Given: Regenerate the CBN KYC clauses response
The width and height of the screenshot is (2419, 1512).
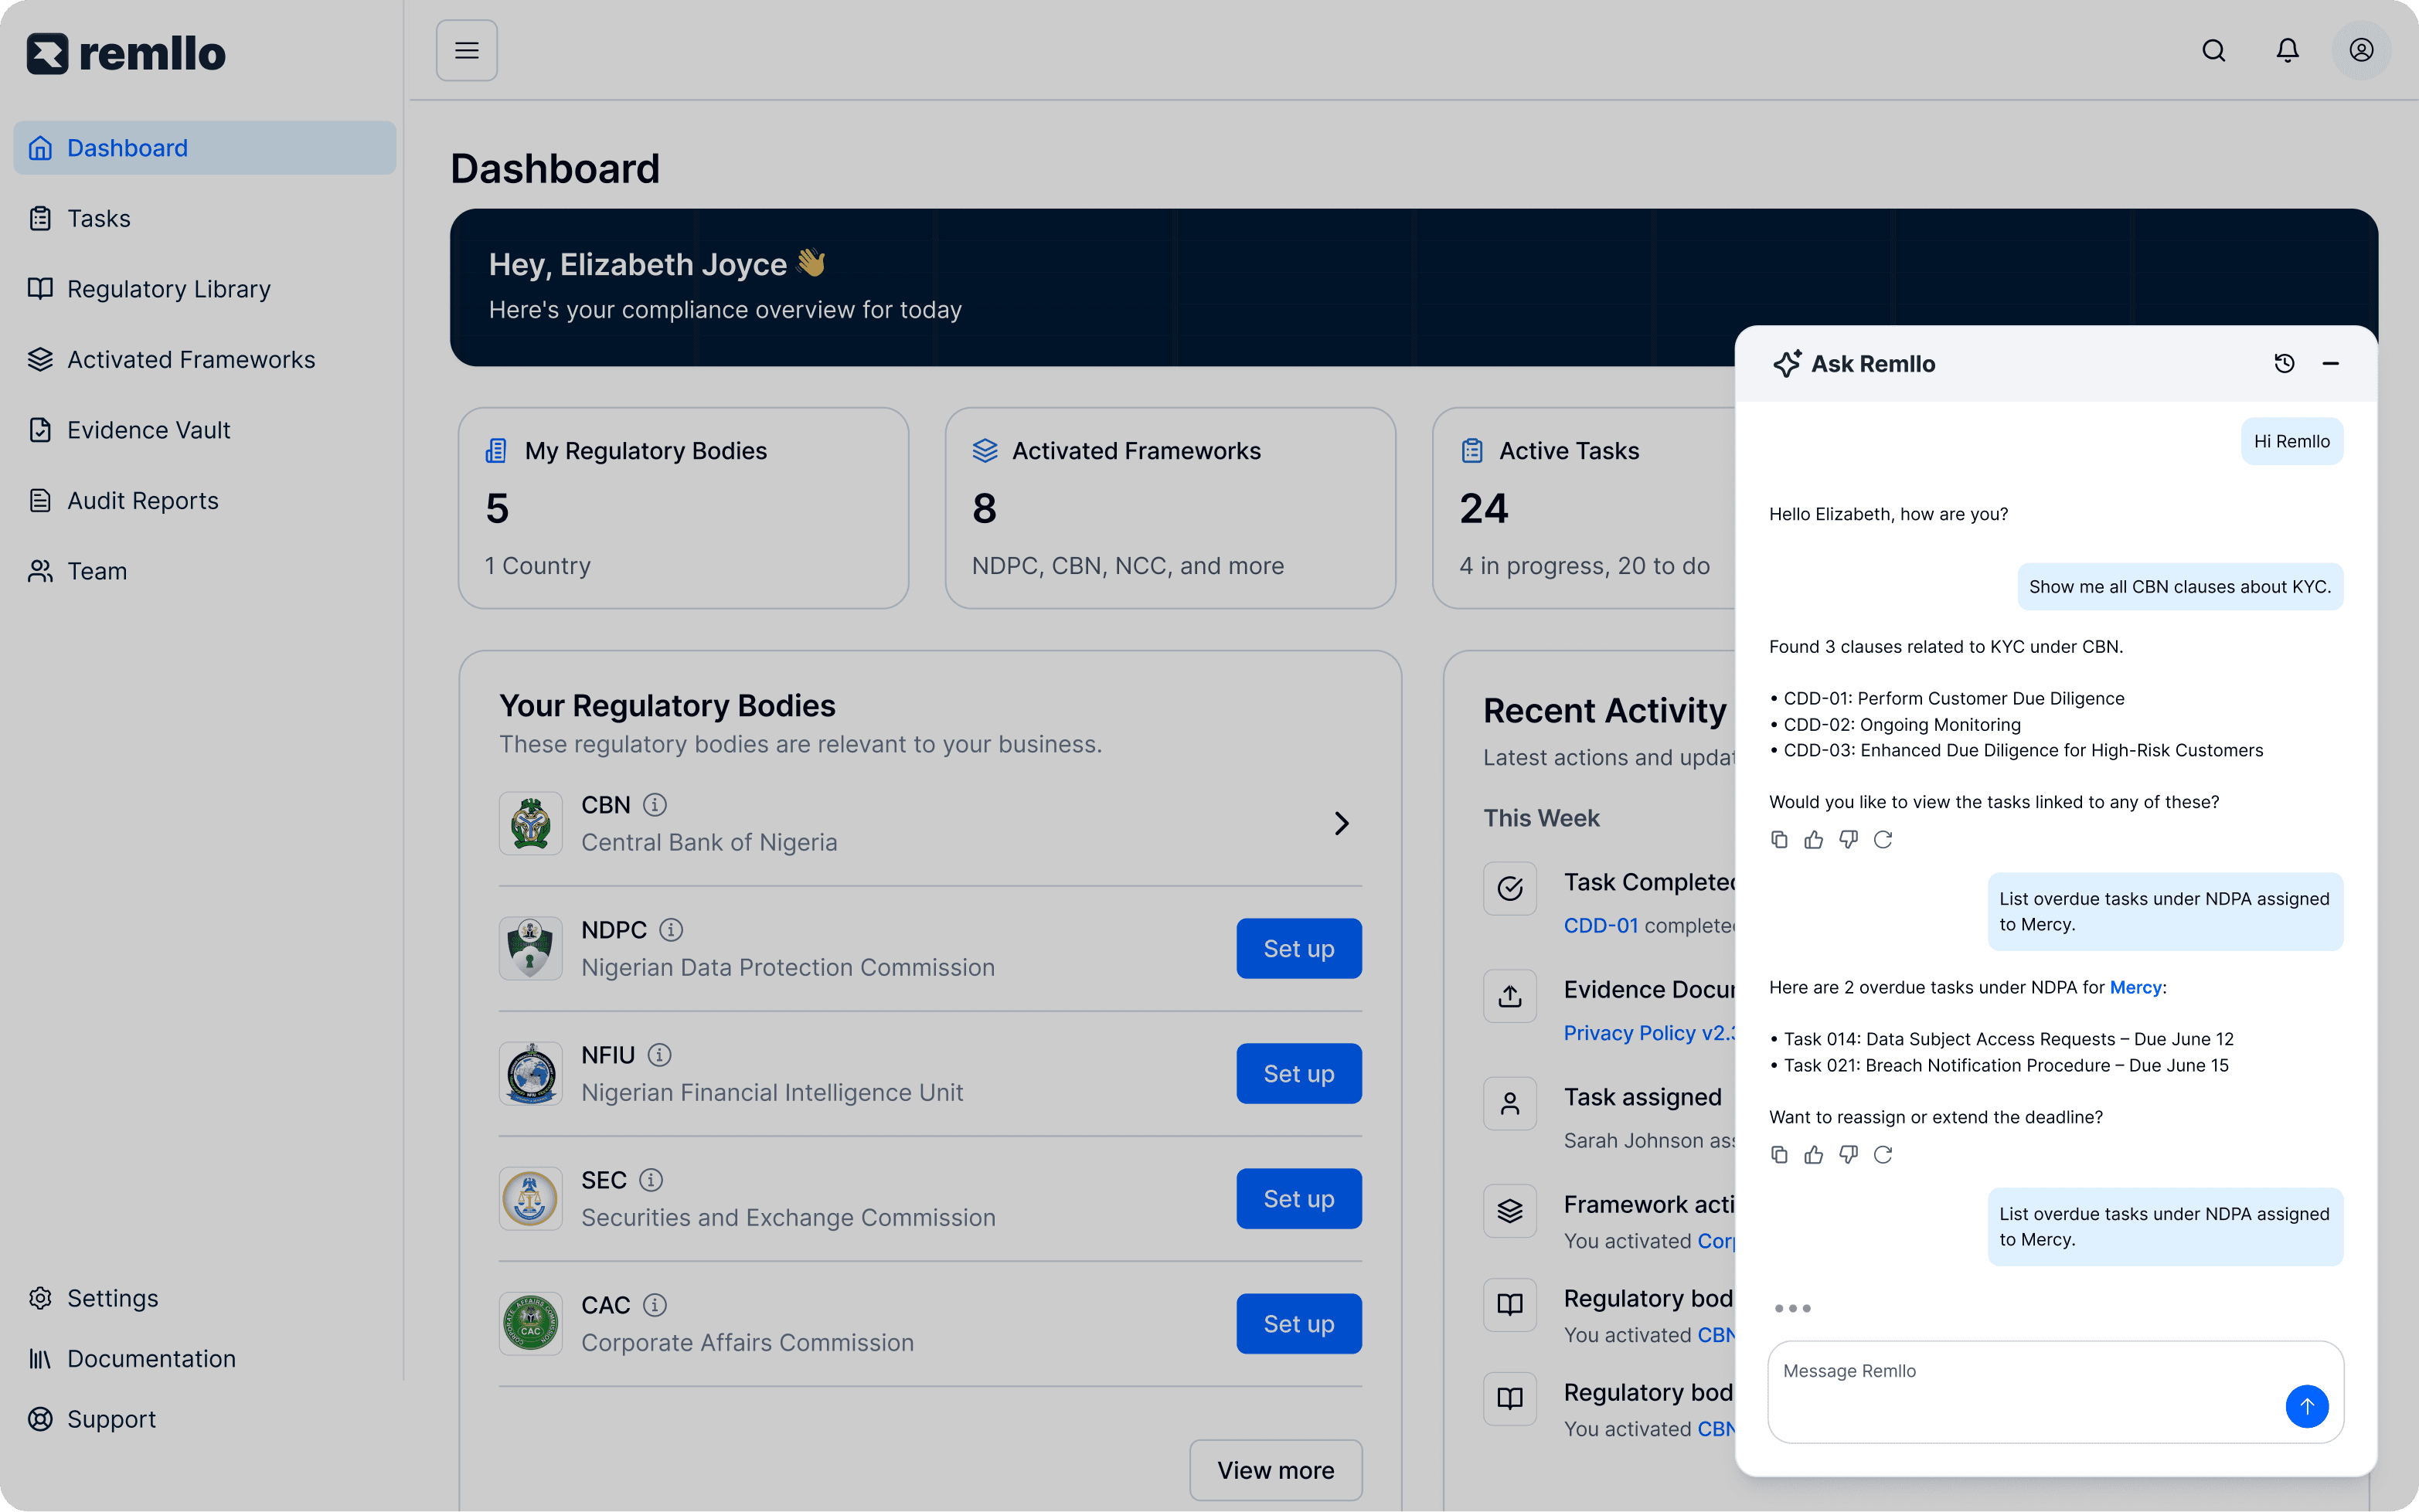Looking at the screenshot, I should [x=1883, y=839].
